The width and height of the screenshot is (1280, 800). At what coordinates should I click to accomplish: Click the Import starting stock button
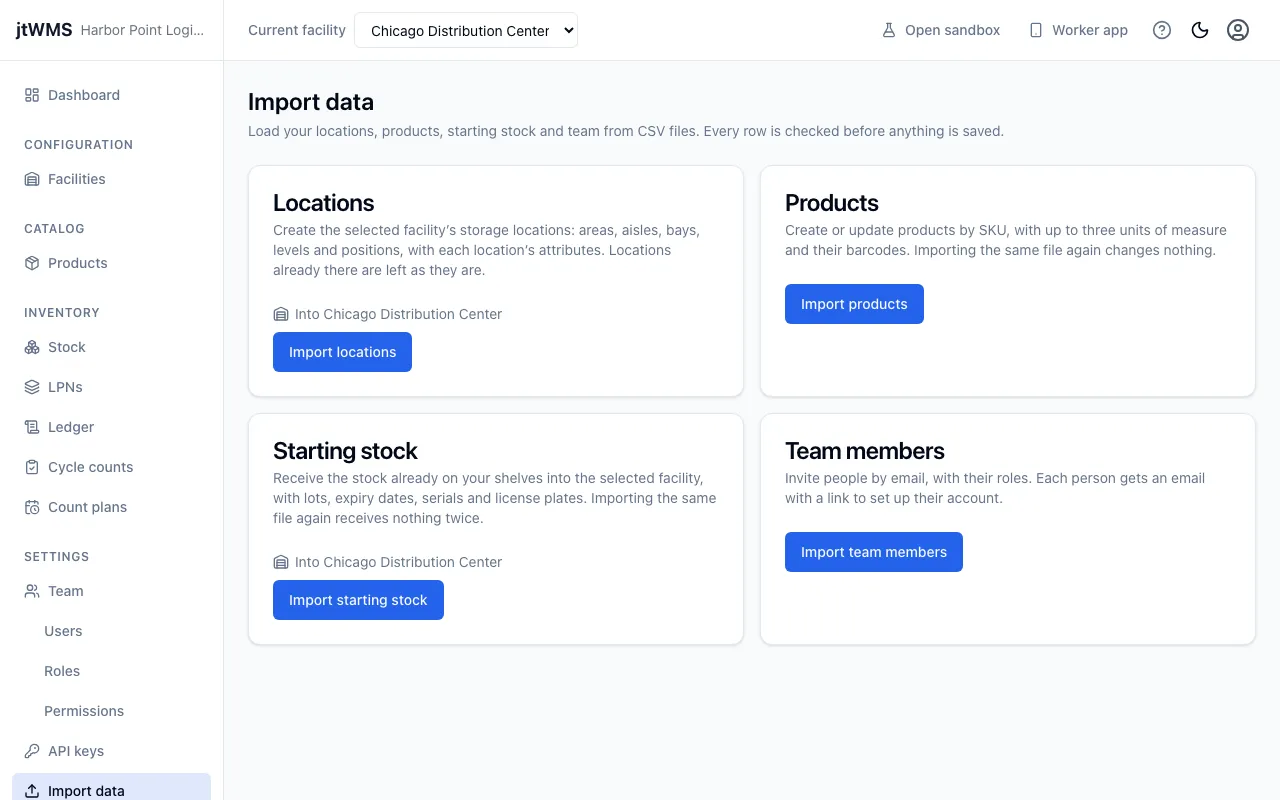click(x=358, y=600)
